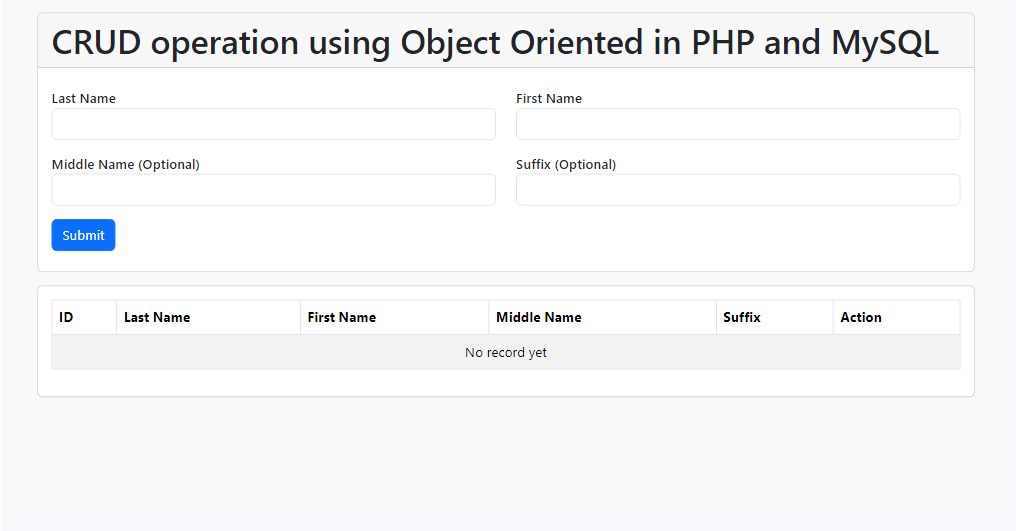The width and height of the screenshot is (1016, 531).
Task: Click the Action column header
Action: [x=897, y=317]
